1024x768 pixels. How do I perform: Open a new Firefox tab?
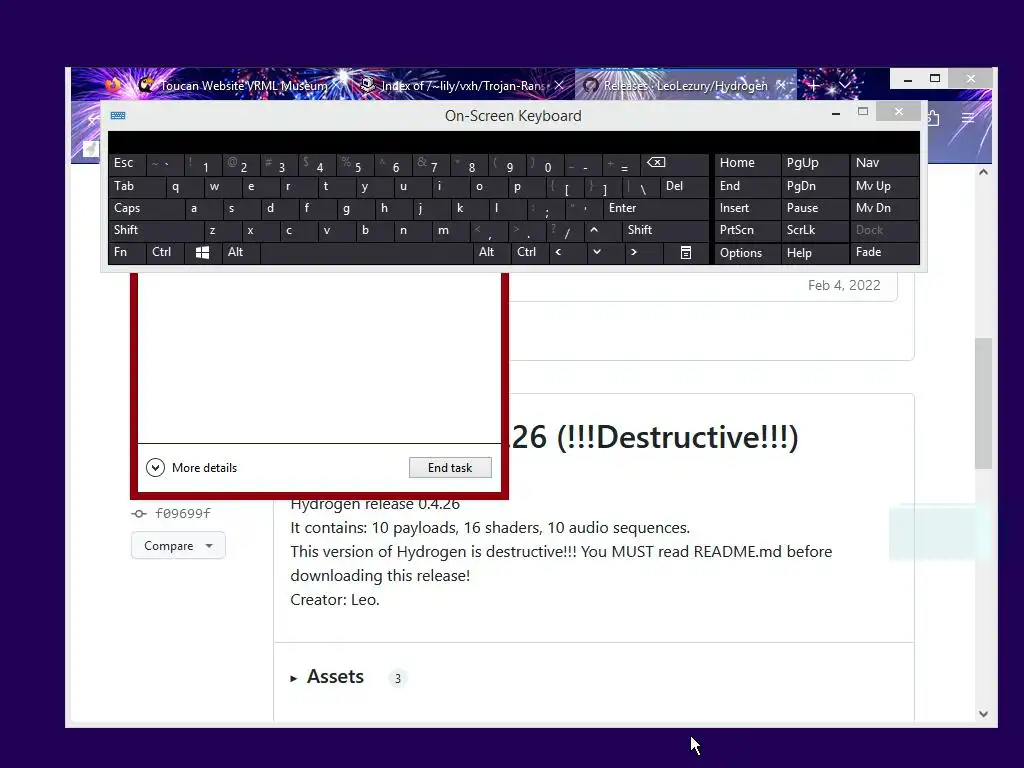814,86
